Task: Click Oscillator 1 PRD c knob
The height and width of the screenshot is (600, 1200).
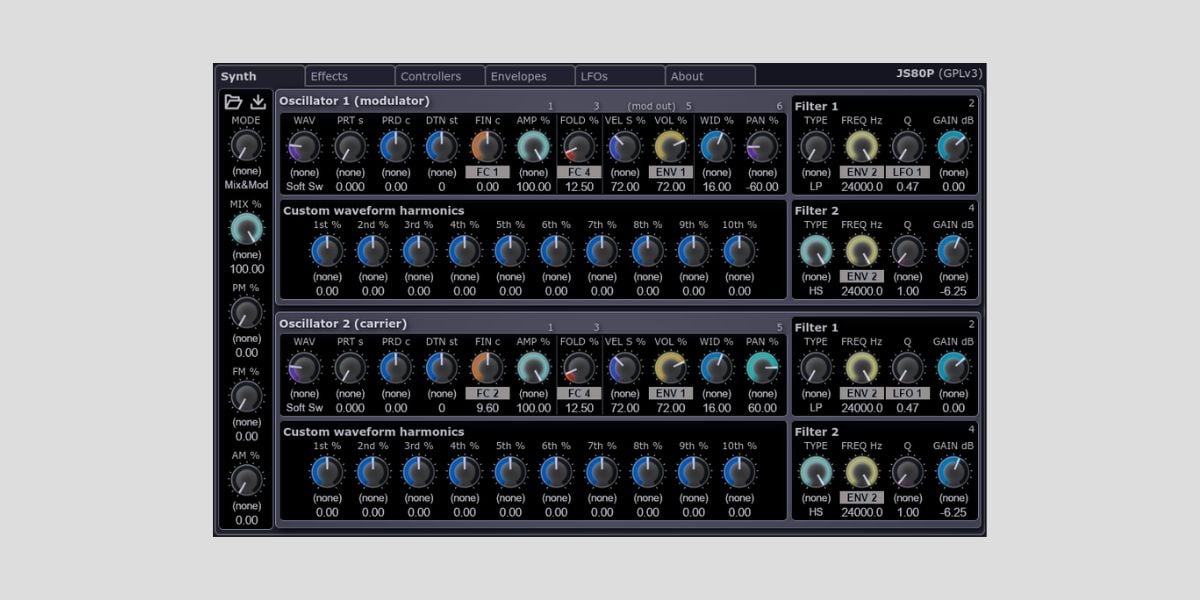Action: click(x=396, y=147)
